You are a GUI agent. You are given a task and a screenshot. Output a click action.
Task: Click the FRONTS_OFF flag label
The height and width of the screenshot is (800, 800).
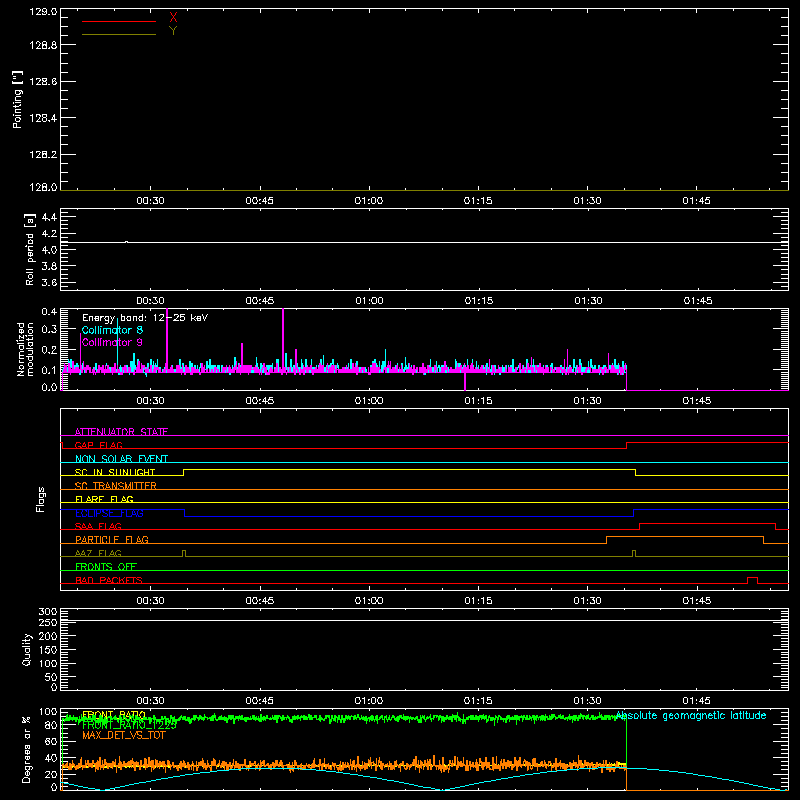pos(106,566)
